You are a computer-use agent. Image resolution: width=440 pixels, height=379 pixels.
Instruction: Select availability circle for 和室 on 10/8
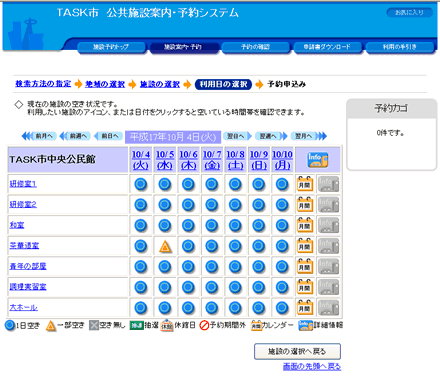tap(235, 225)
